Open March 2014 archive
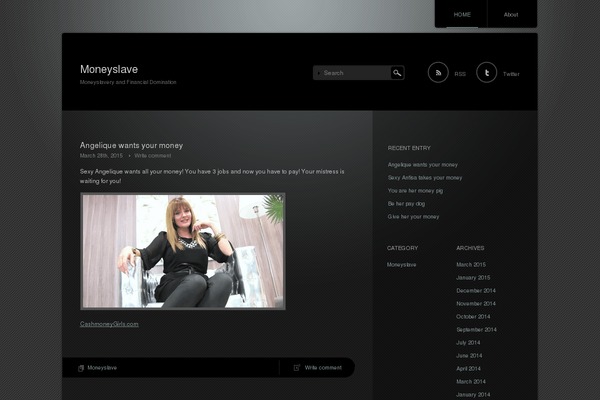Viewport: 600px width, 400px height. pos(471,382)
